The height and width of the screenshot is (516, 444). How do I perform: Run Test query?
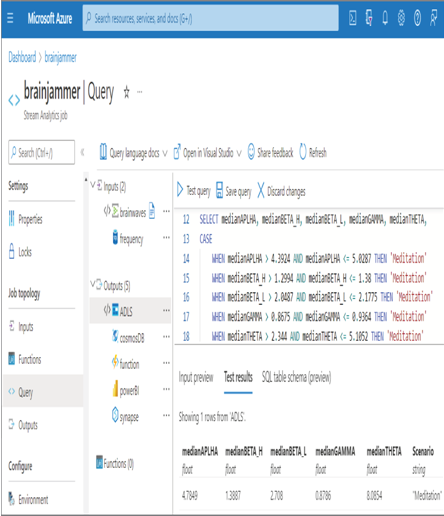tap(194, 191)
